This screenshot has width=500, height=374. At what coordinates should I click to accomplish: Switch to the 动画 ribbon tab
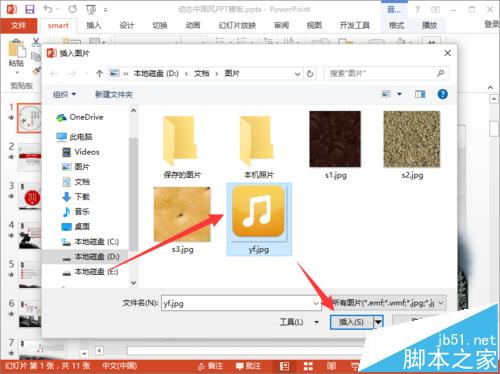click(193, 26)
